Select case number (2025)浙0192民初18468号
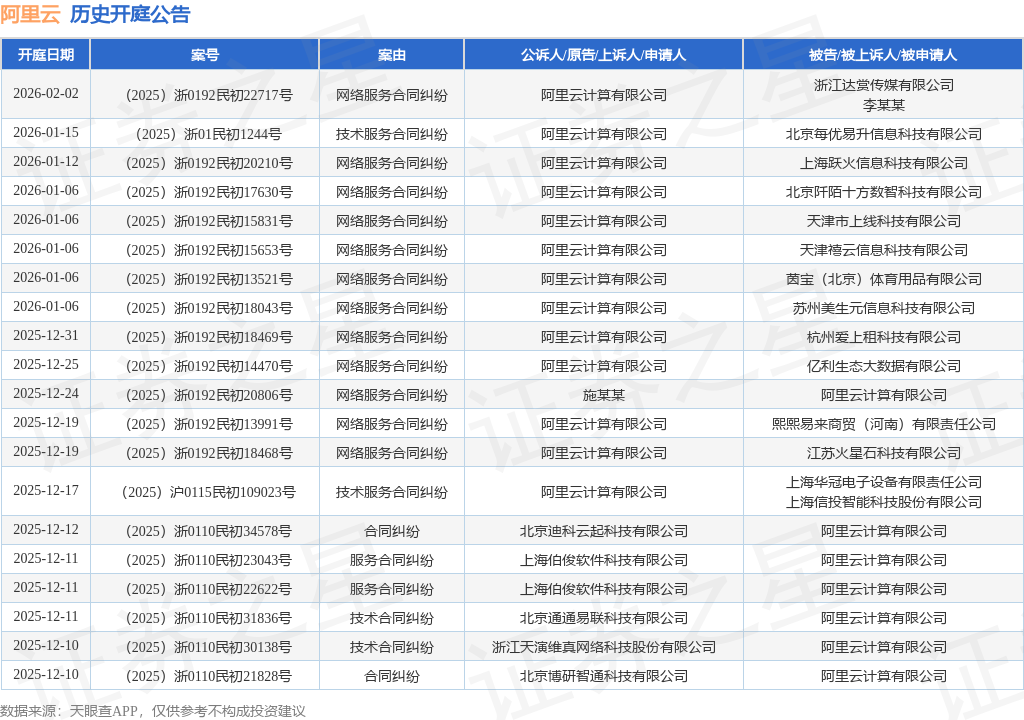Viewport: 1024px width, 720px height. pos(209,453)
